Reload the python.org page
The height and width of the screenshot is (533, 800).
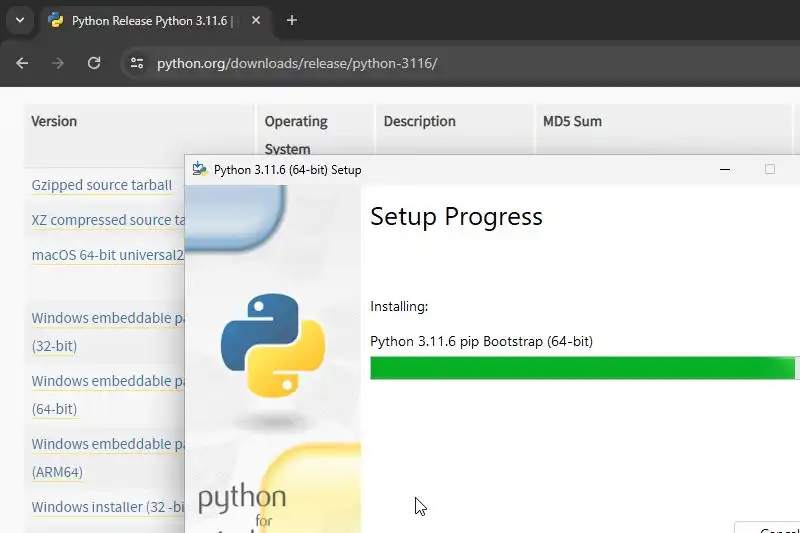coord(94,63)
